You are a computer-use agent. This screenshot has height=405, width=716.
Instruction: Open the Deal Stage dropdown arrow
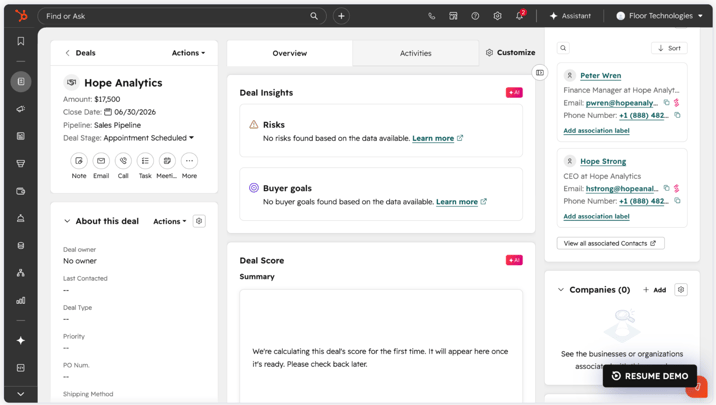(191, 138)
